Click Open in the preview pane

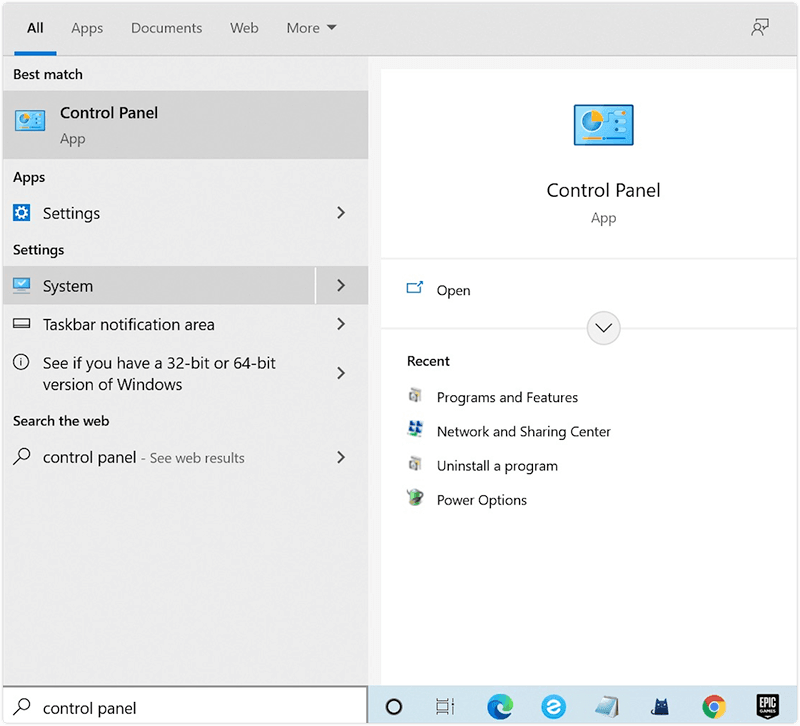pyautogui.click(x=453, y=290)
